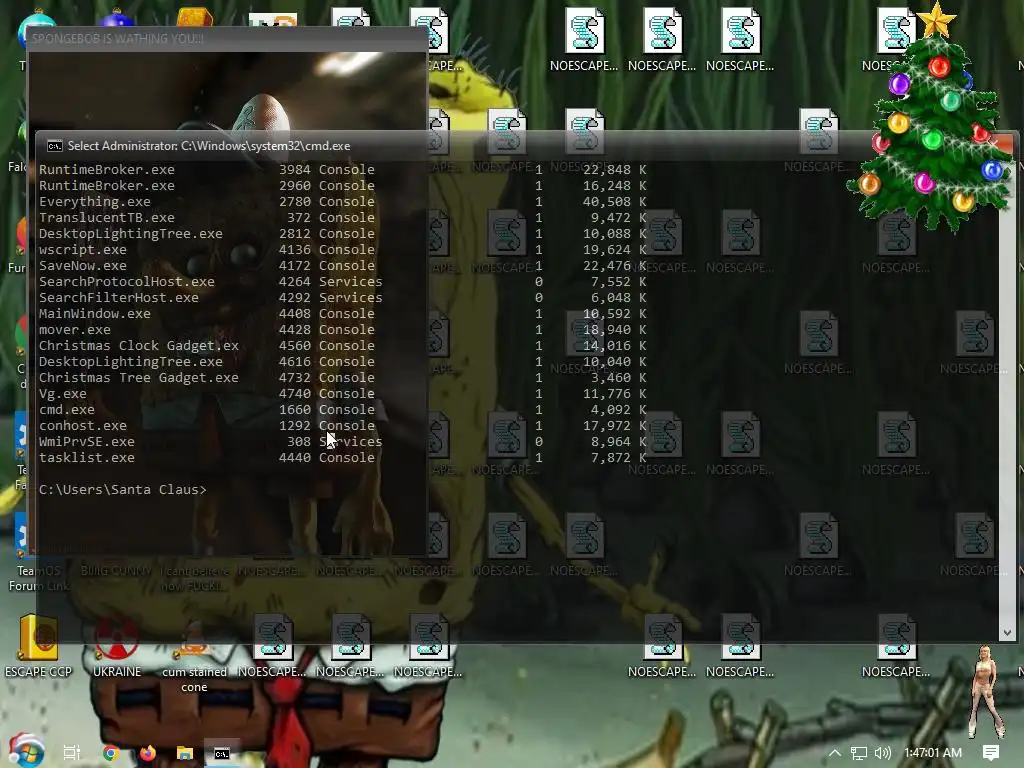This screenshot has height=768, width=1024.
Task: Click the 'Christmas Clock Gadget.ex' process name
Action: pos(138,345)
